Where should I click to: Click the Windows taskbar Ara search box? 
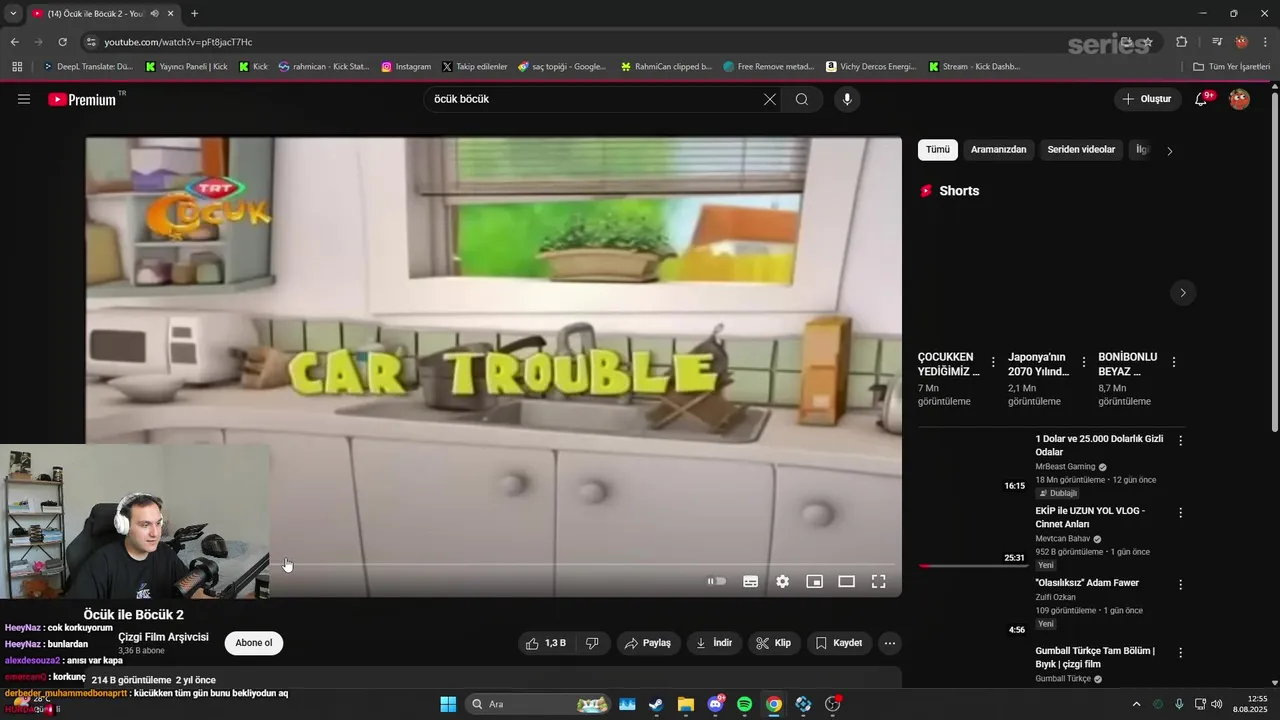[x=540, y=704]
